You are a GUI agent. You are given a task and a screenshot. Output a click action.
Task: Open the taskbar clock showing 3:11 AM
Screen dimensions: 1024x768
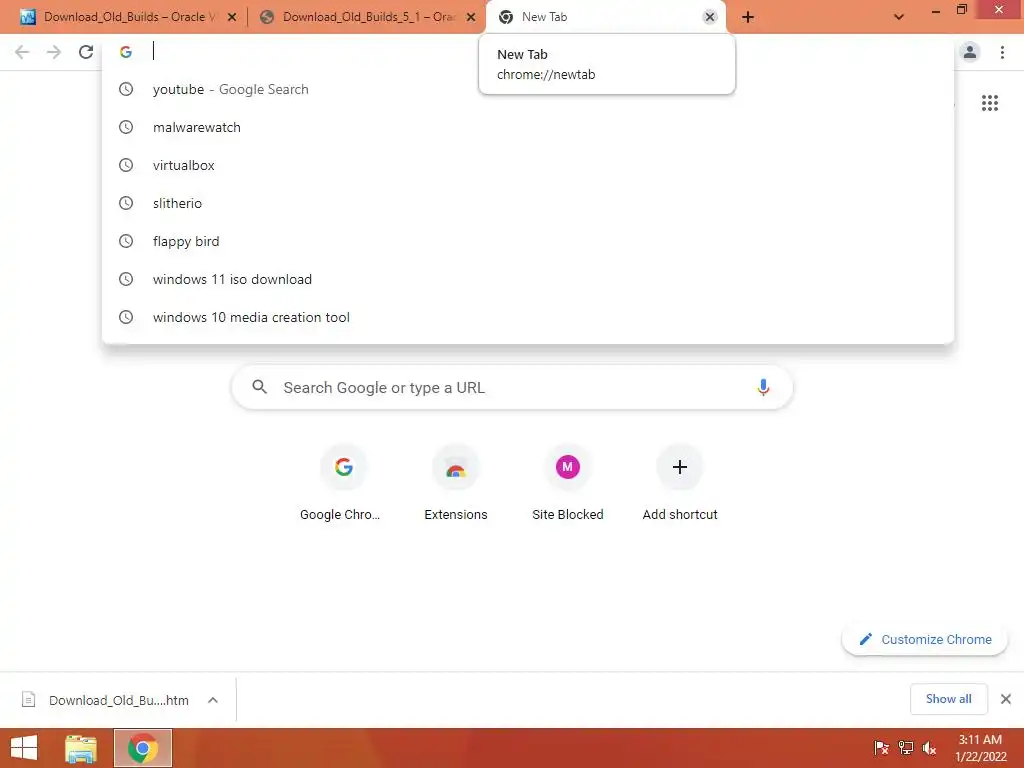(980, 748)
